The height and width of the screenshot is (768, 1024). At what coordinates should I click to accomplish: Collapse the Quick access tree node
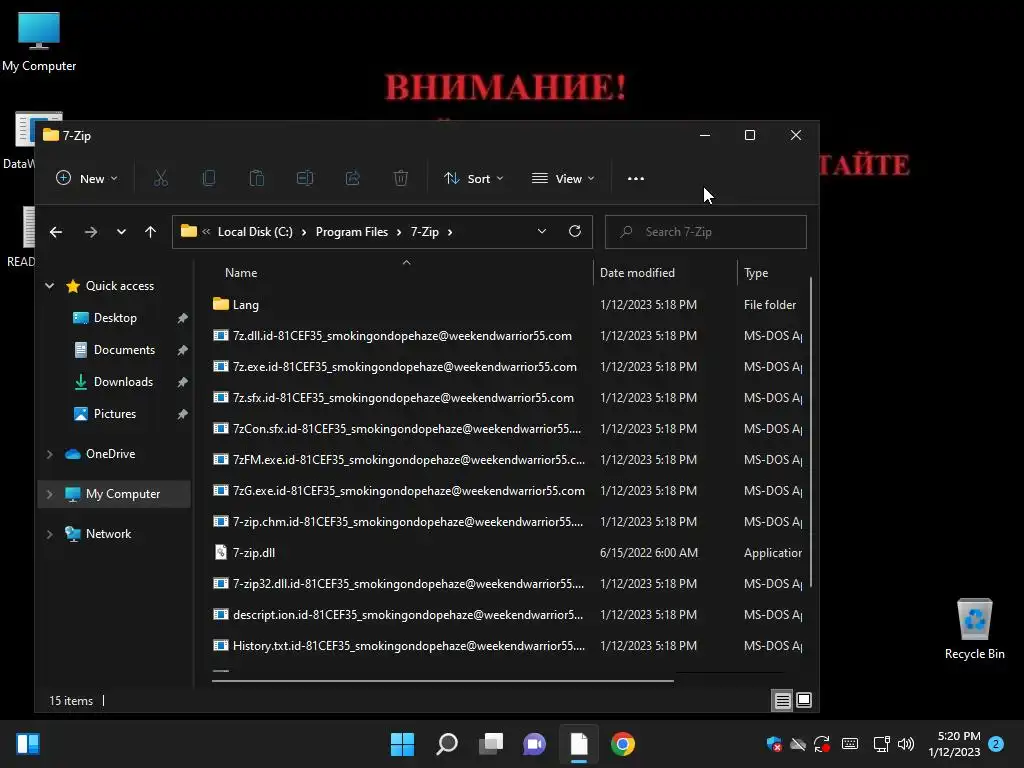click(50, 285)
